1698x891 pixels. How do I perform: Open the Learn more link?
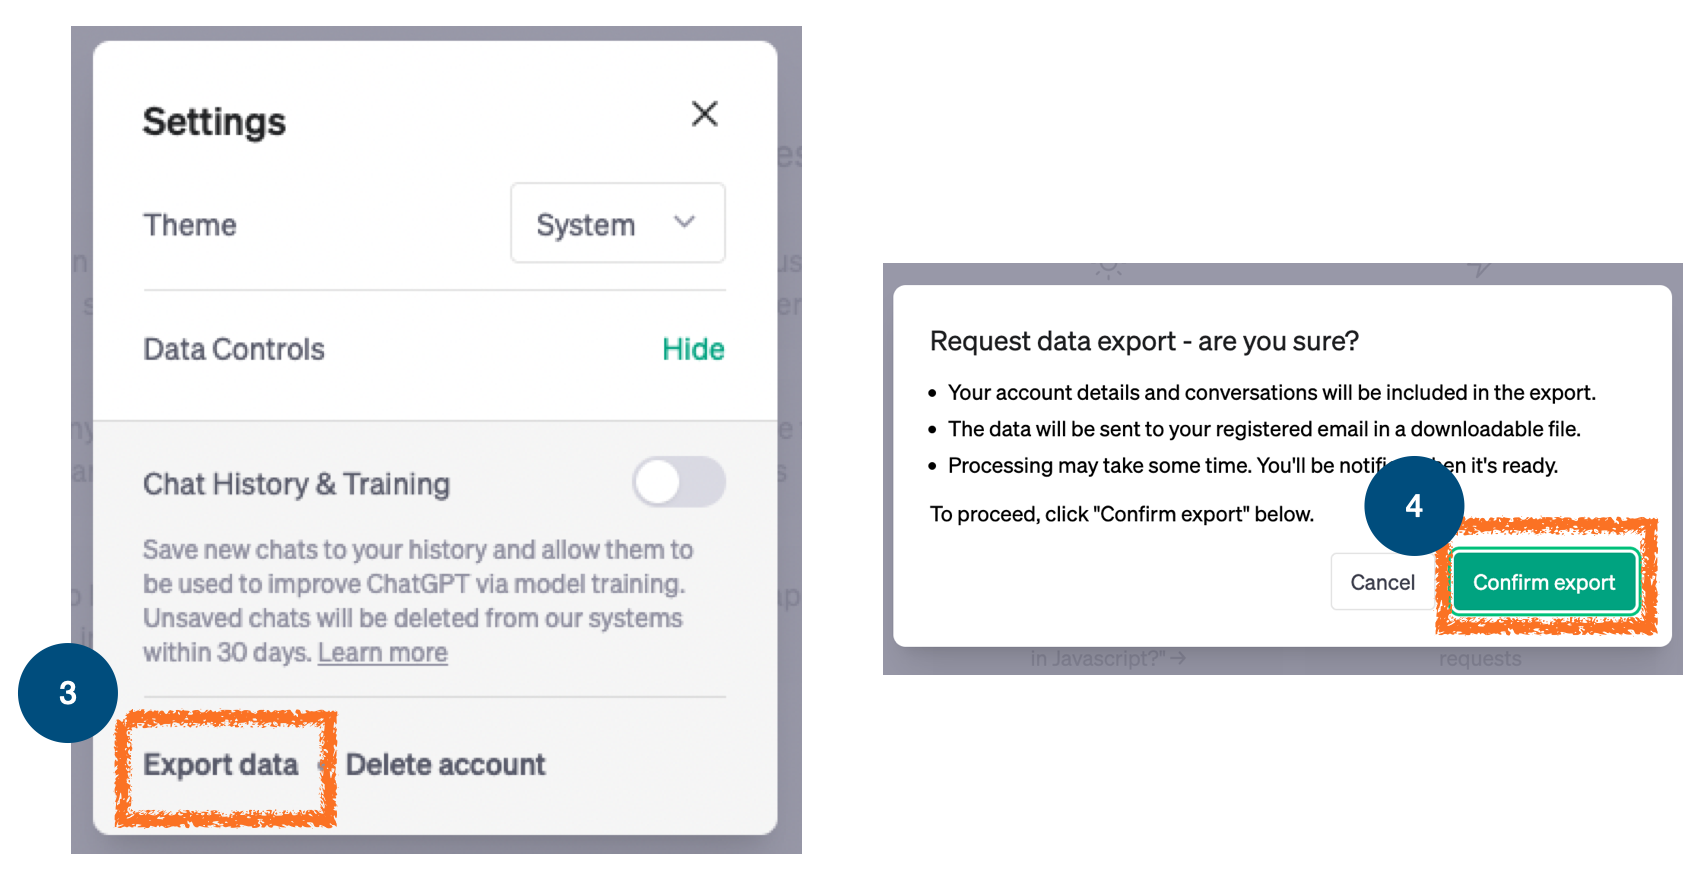tap(382, 652)
